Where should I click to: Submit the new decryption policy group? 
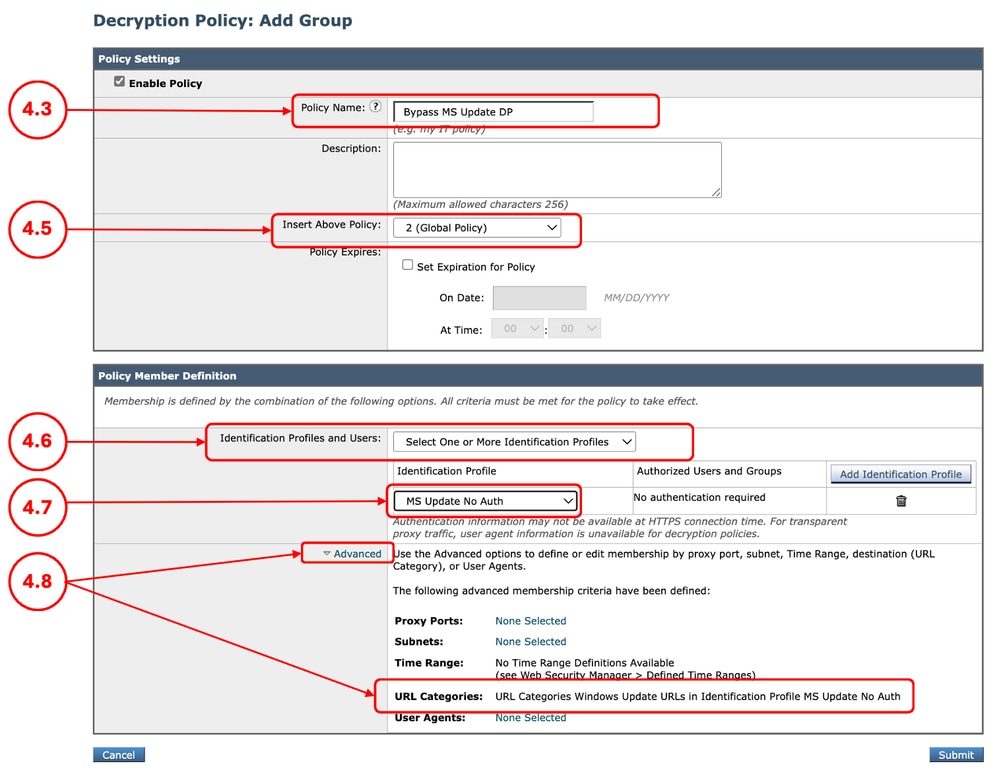955,755
